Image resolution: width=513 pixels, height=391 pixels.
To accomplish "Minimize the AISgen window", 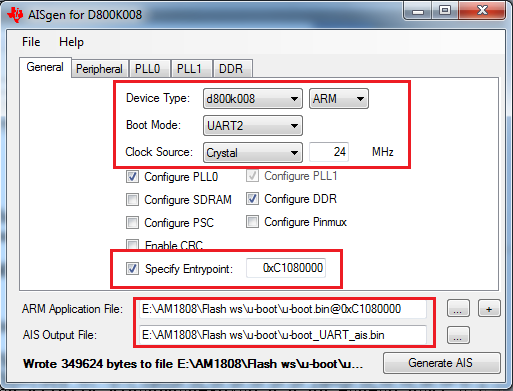I will pos(418,11).
